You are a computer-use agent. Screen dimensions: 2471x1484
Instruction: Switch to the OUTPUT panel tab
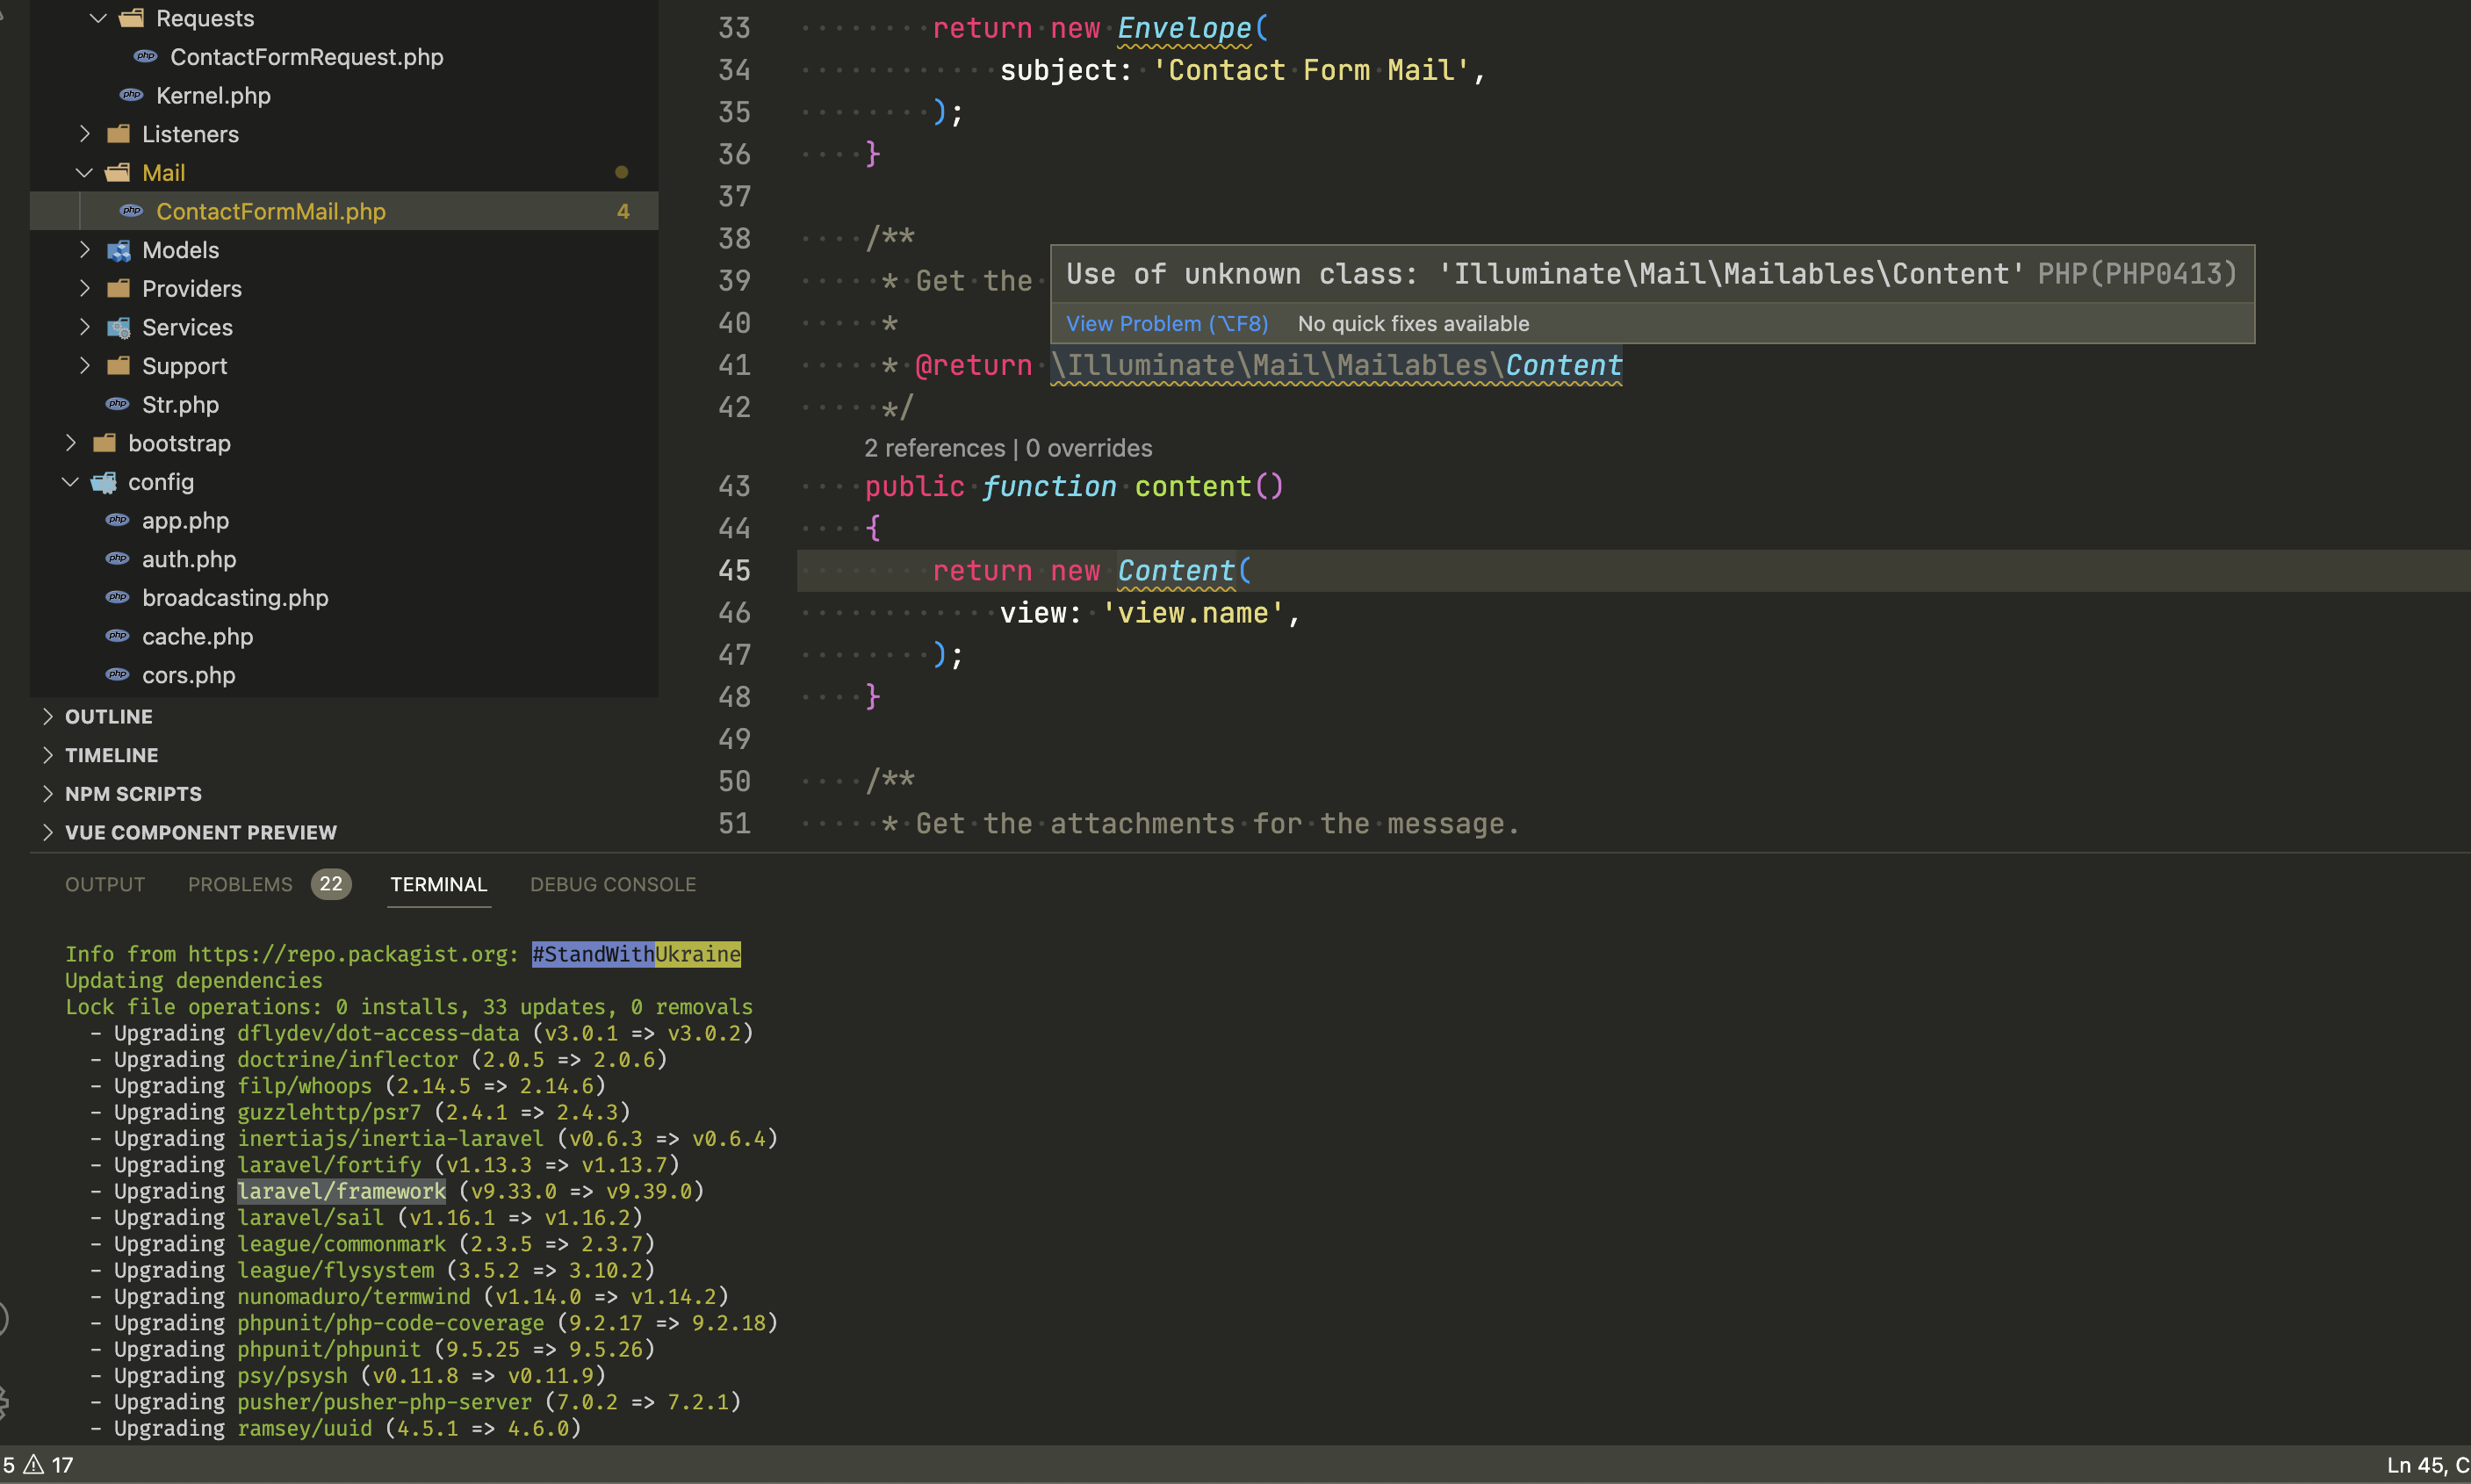click(105, 884)
